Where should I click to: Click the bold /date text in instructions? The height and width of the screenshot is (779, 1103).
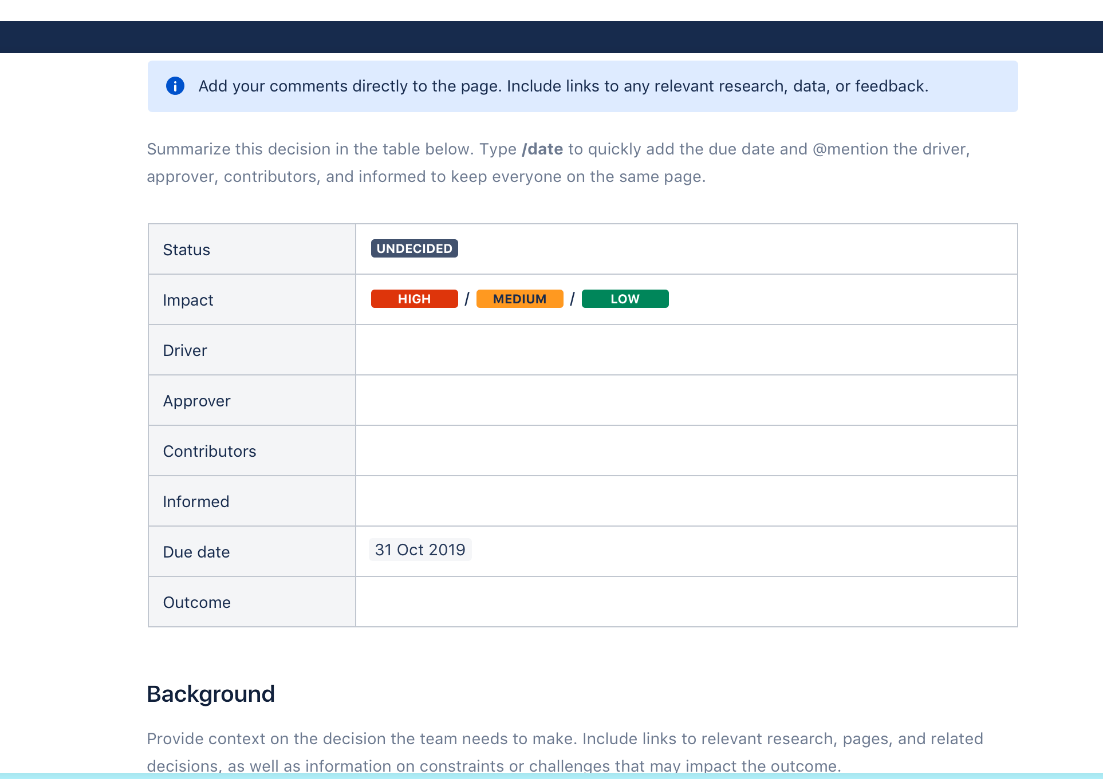[542, 149]
